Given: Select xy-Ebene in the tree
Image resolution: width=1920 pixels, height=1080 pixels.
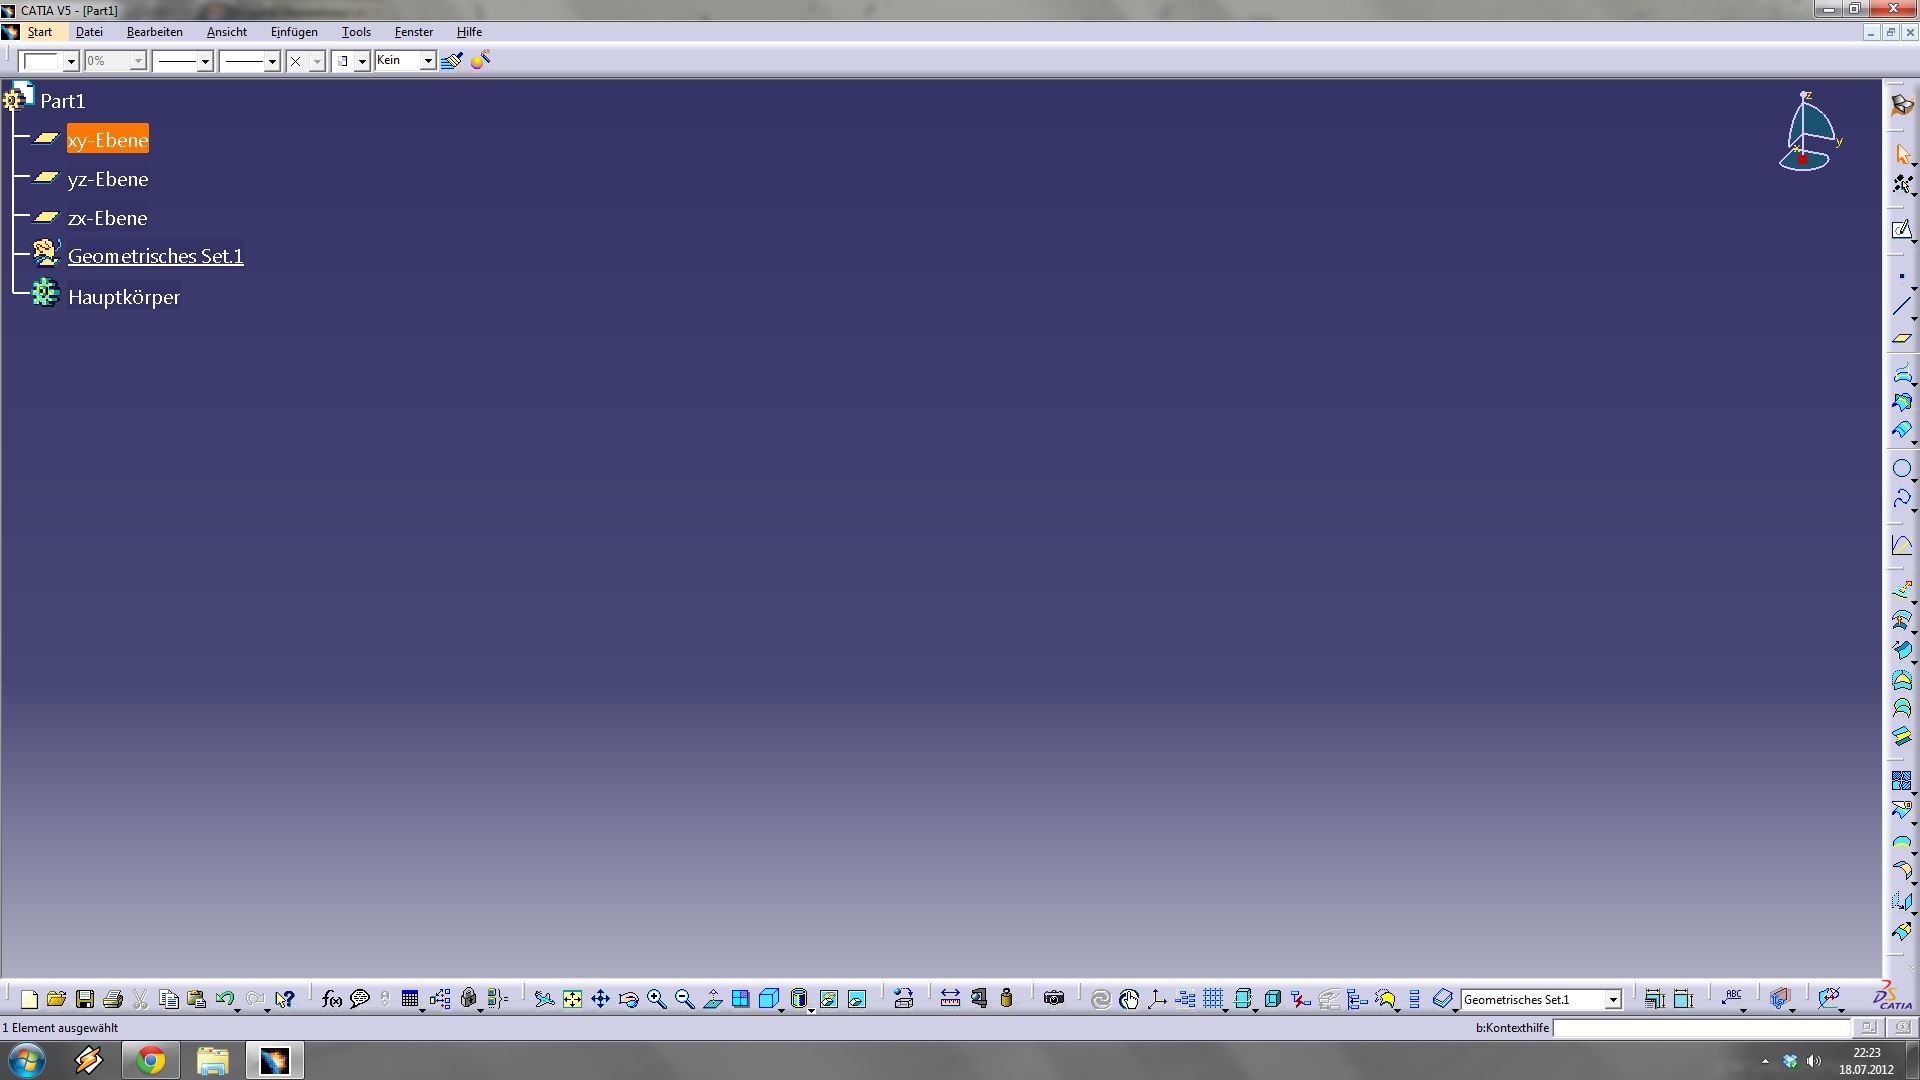Looking at the screenshot, I should (108, 140).
